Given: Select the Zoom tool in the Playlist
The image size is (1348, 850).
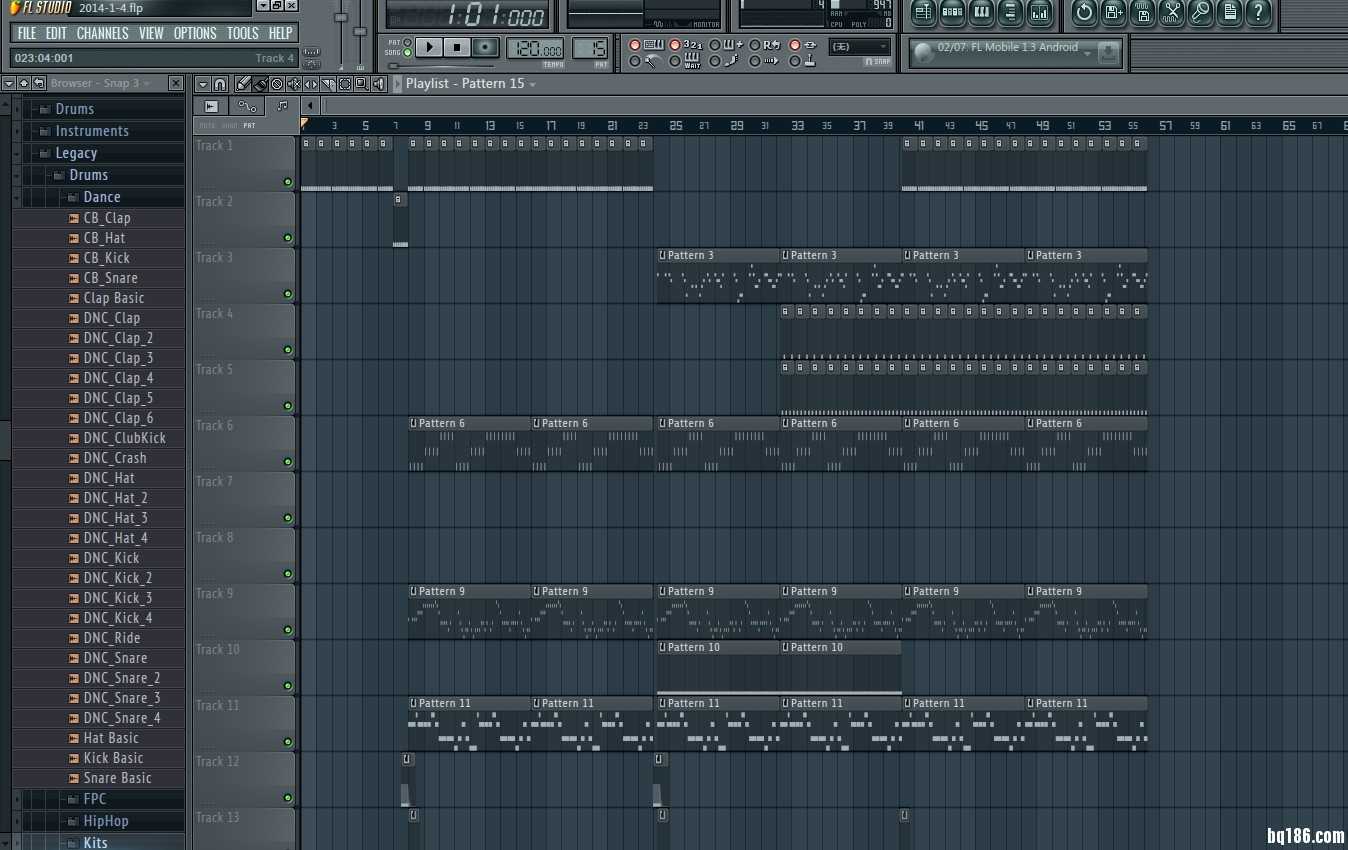Looking at the screenshot, I should click(x=361, y=83).
